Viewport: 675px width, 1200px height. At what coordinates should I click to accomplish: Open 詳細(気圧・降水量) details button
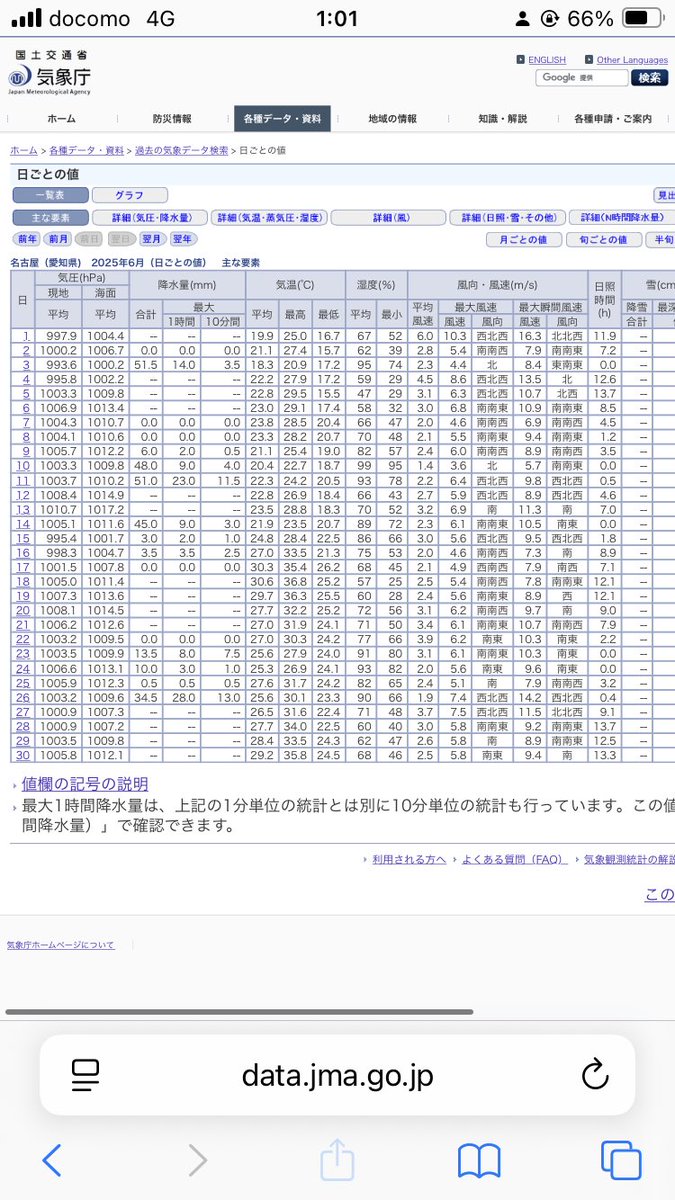[x=150, y=218]
